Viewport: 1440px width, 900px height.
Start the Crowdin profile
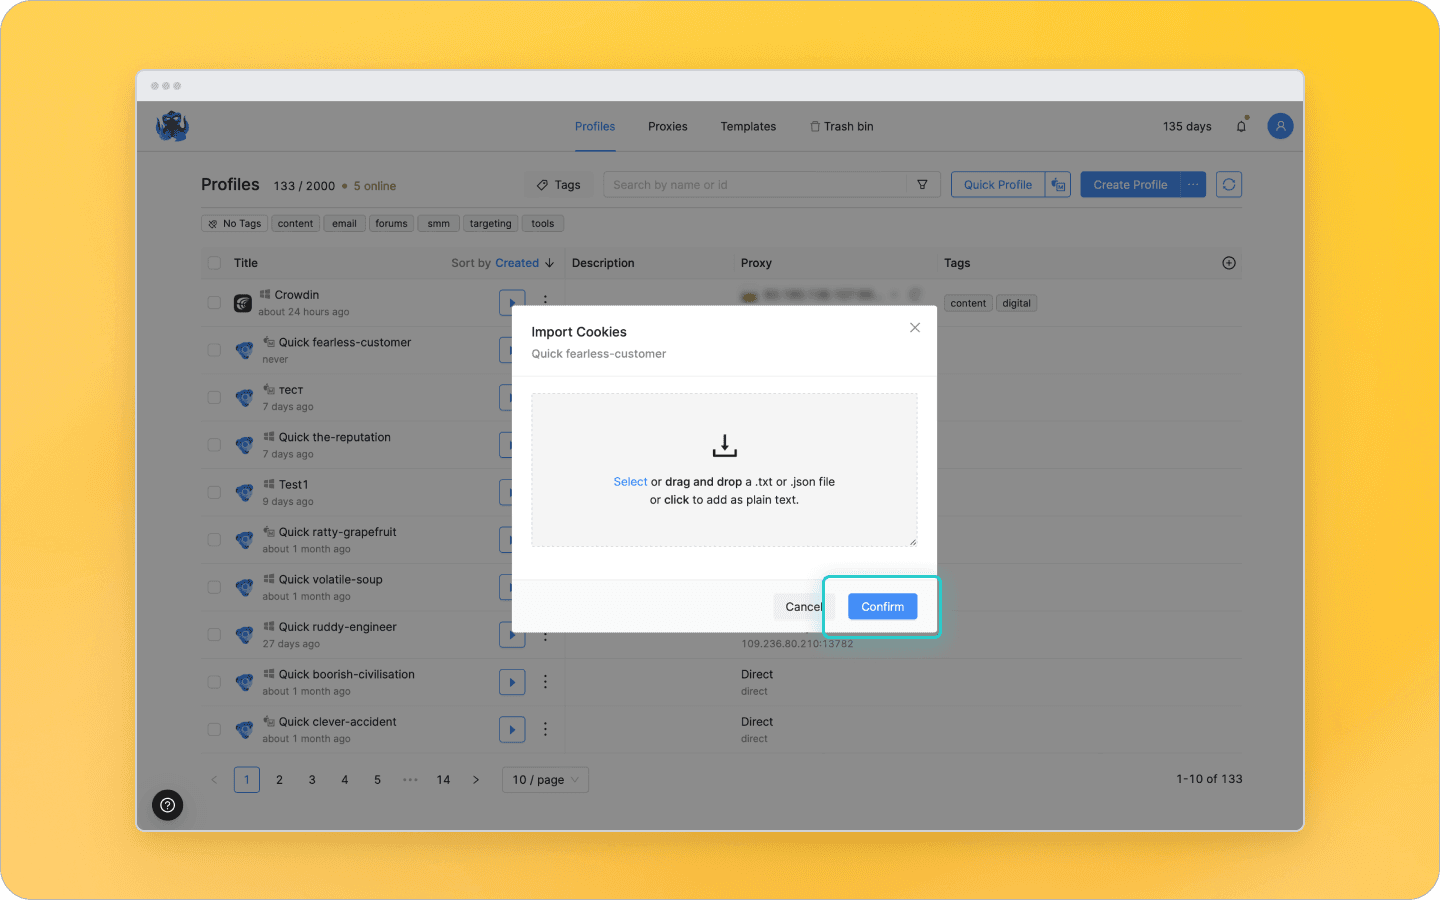pyautogui.click(x=512, y=302)
